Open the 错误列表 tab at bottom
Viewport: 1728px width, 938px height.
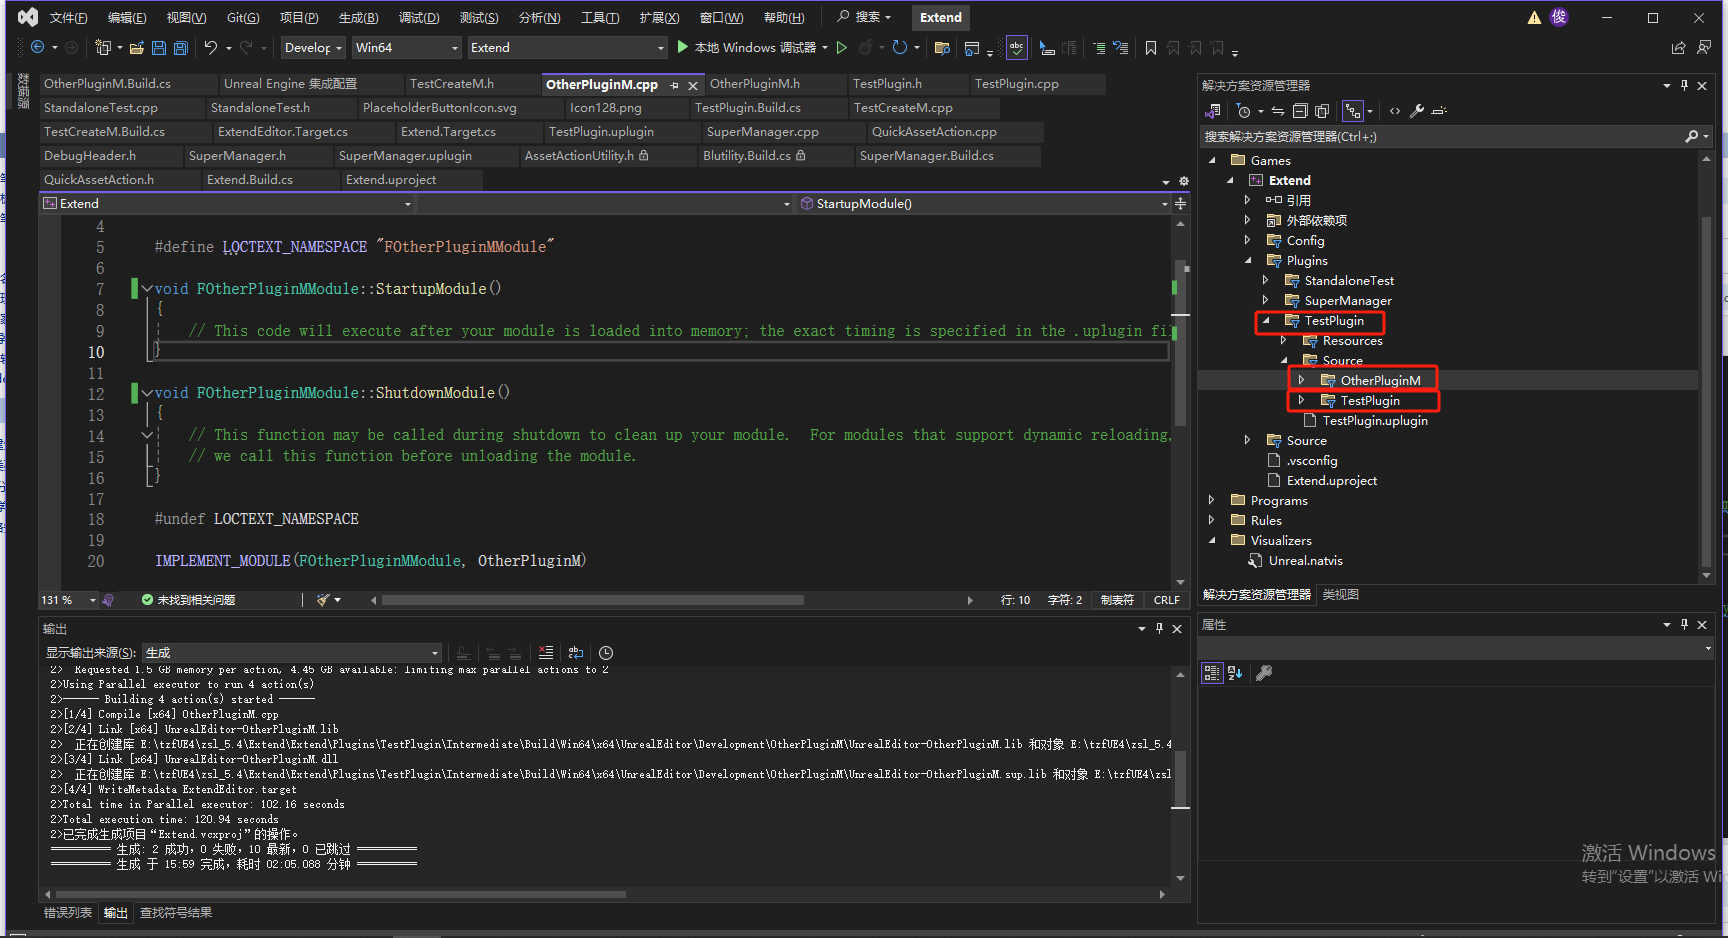(68, 913)
